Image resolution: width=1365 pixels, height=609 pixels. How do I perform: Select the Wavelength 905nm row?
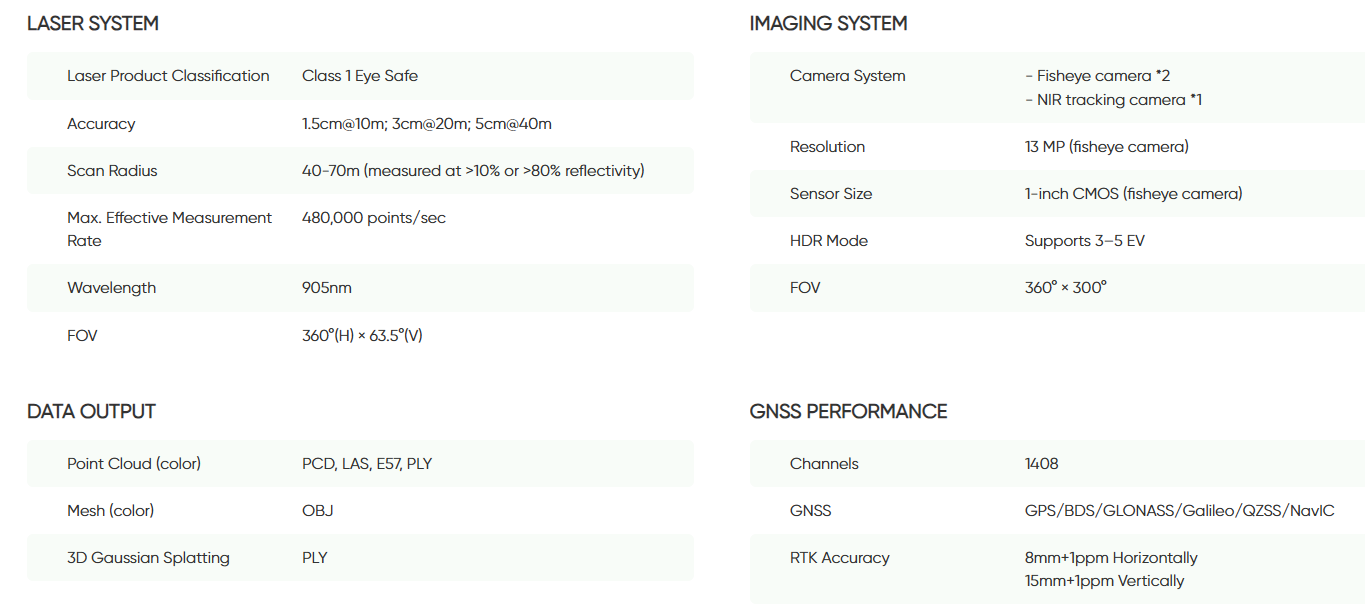[360, 288]
